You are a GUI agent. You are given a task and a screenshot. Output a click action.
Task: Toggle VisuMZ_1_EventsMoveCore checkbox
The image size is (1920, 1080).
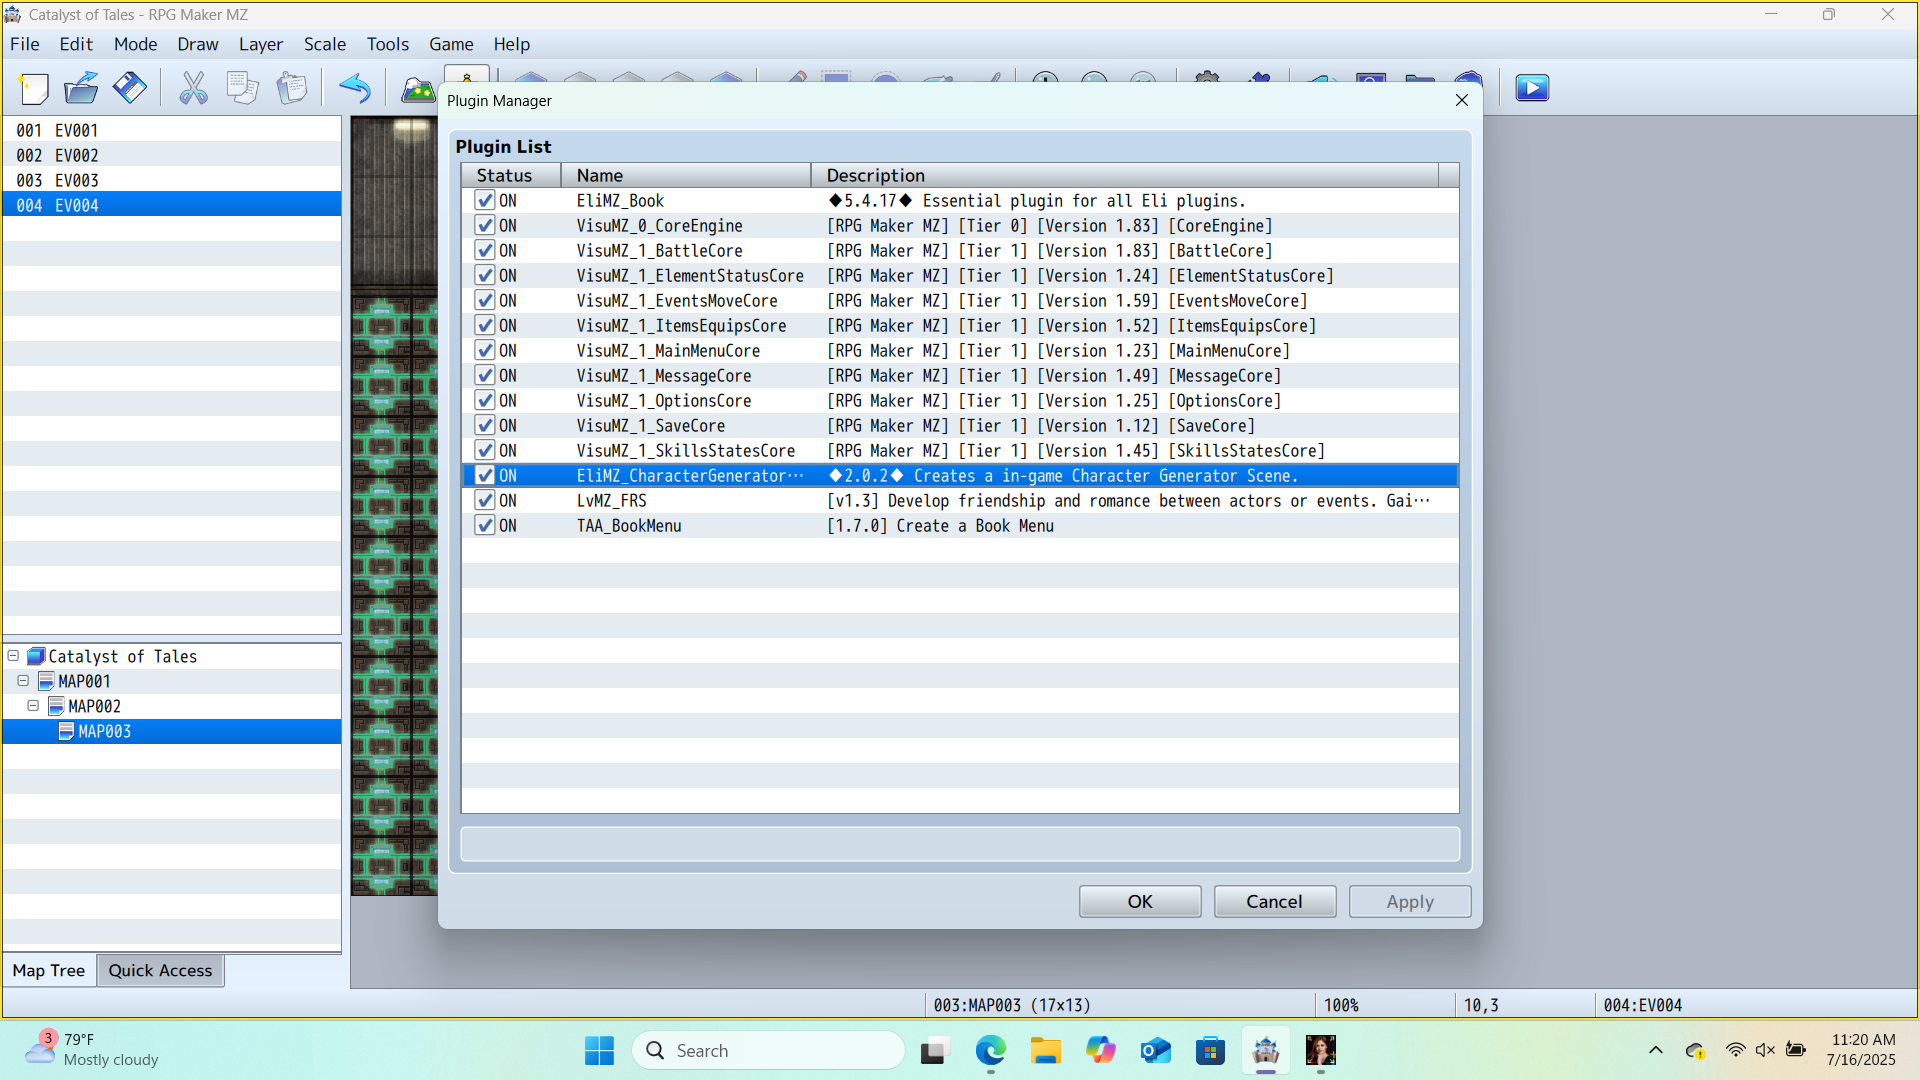coord(485,301)
